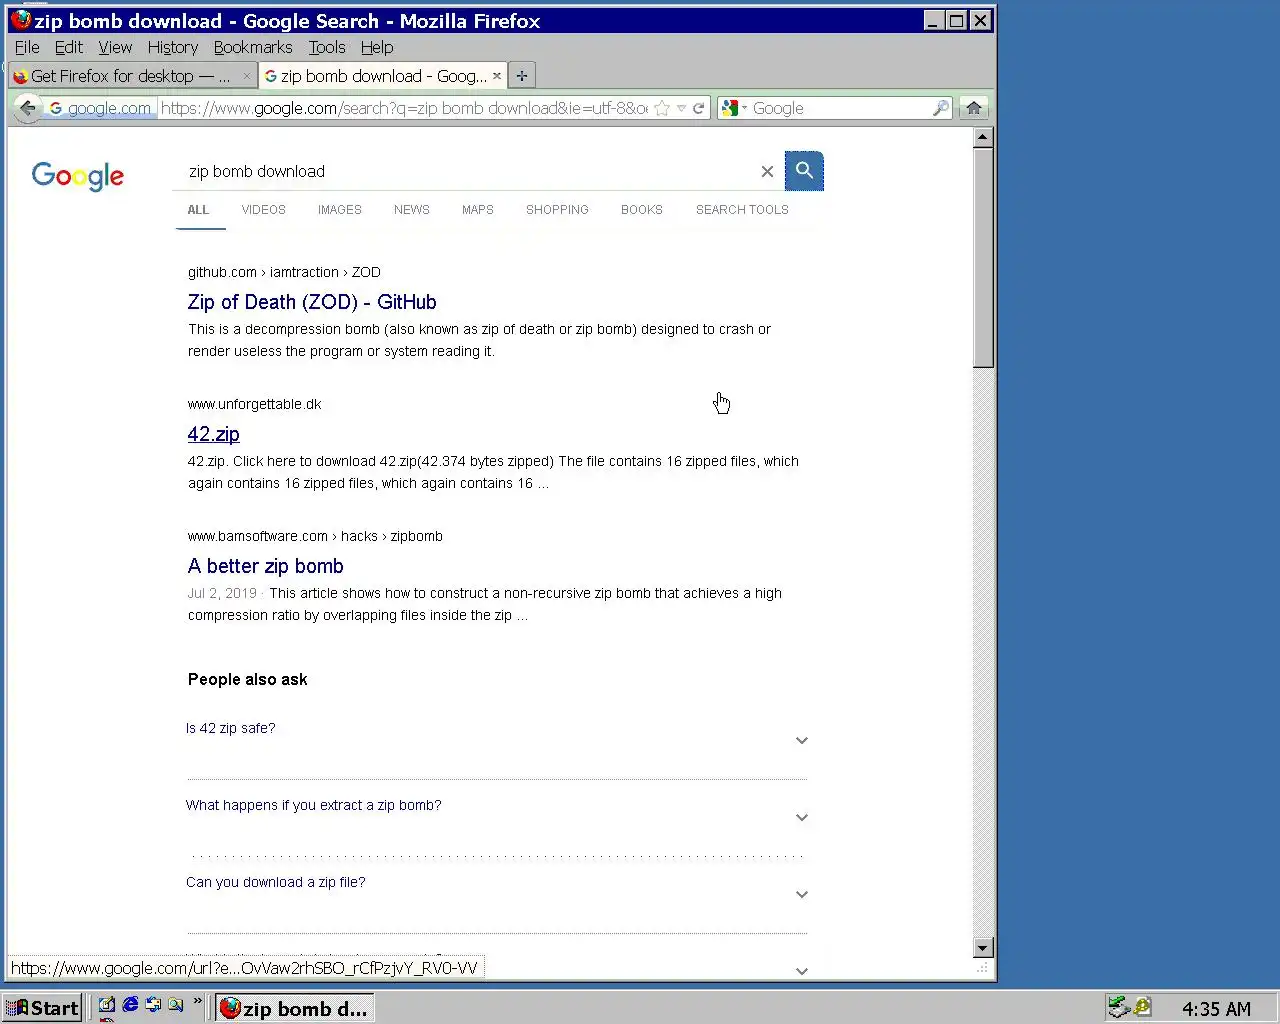Open the Bookmarks menu

253,47
